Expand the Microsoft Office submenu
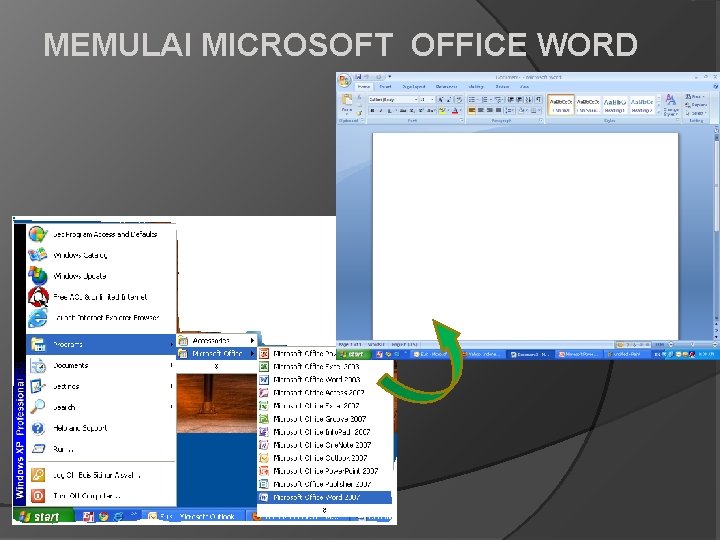 tap(217, 354)
